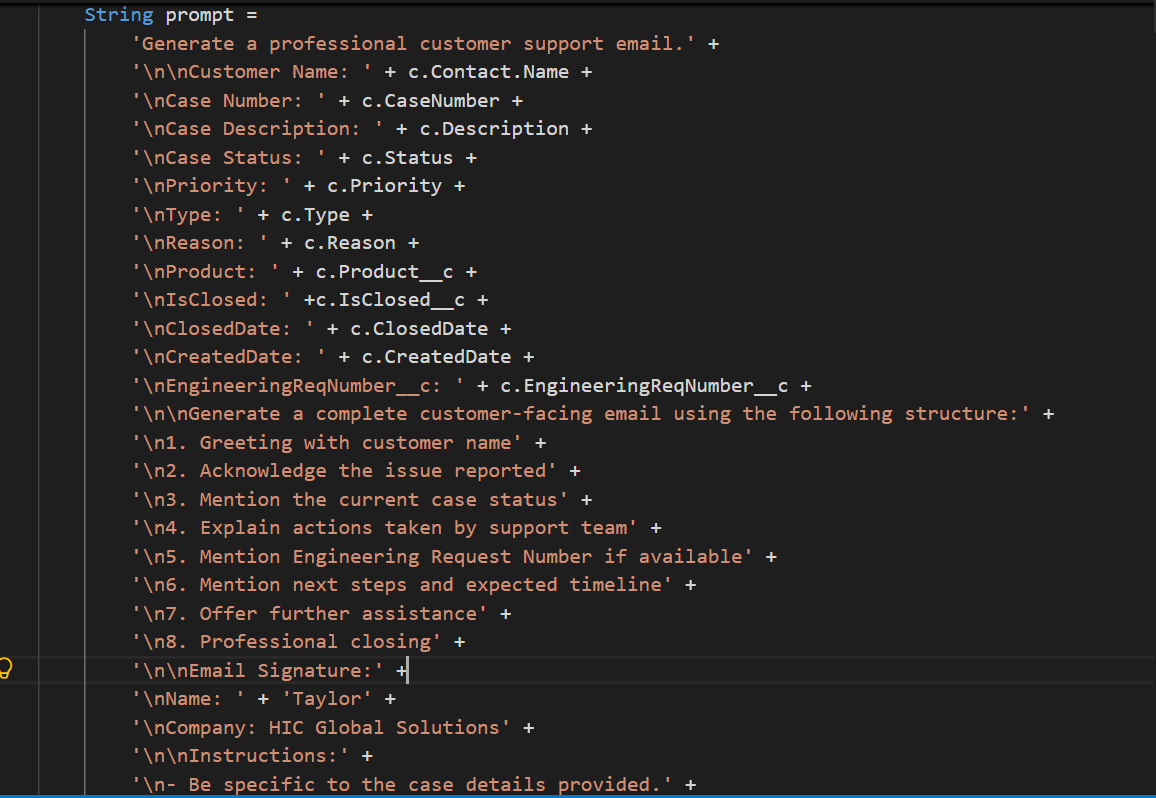
Task: Click the '\n1. Greeting with customer name' line
Action: tap(327, 443)
